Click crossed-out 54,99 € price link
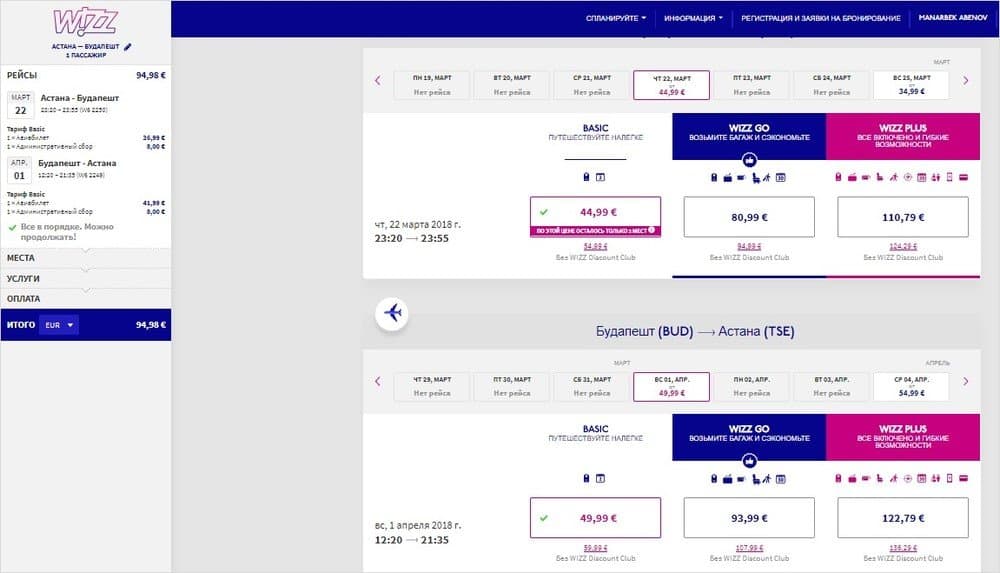Viewport: 1000px width, 573px height. click(595, 246)
